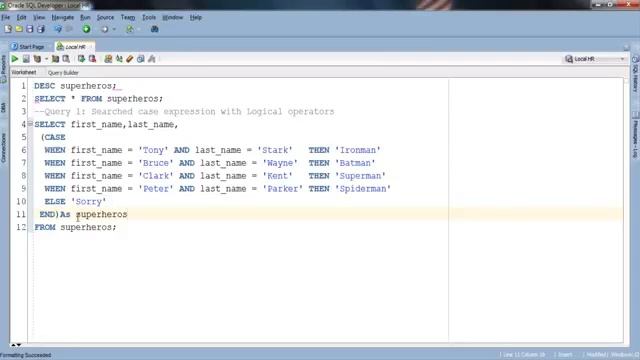Open the Source menu
This screenshot has width=640, height=360.
pyautogui.click(x=105, y=18)
